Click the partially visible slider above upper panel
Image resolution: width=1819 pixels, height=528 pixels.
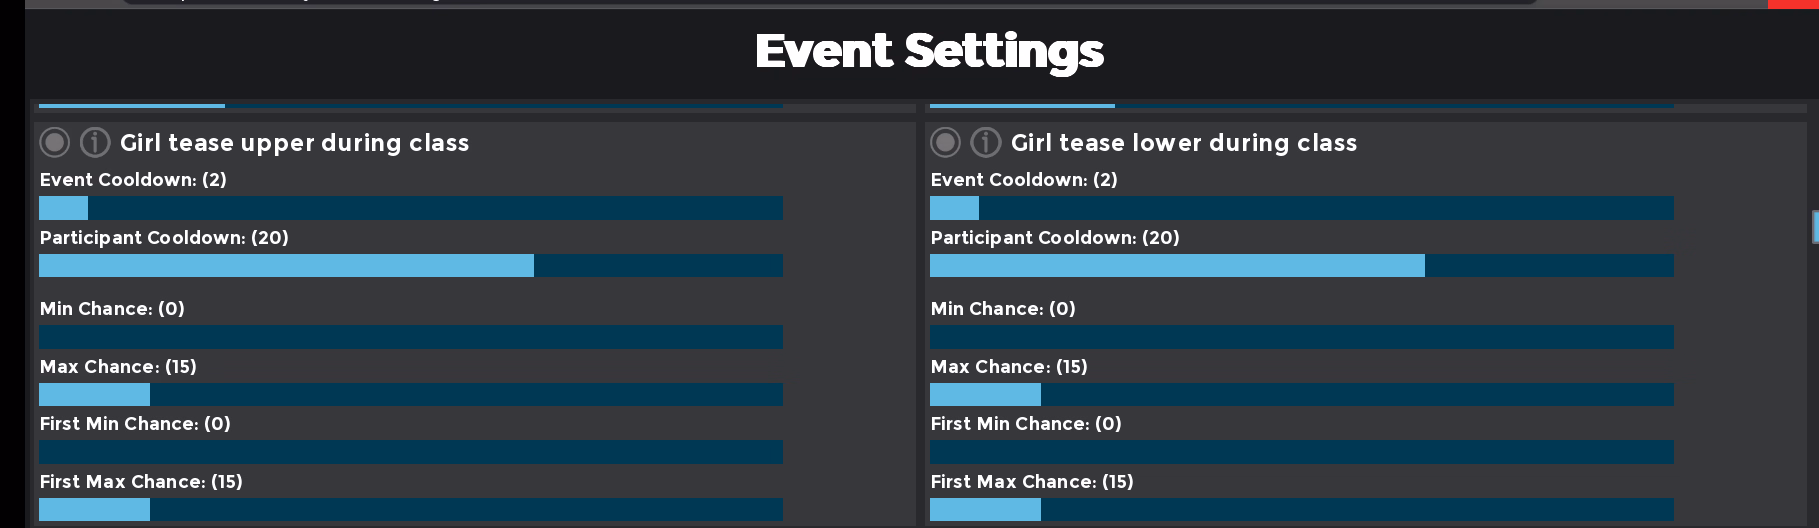(x=411, y=104)
